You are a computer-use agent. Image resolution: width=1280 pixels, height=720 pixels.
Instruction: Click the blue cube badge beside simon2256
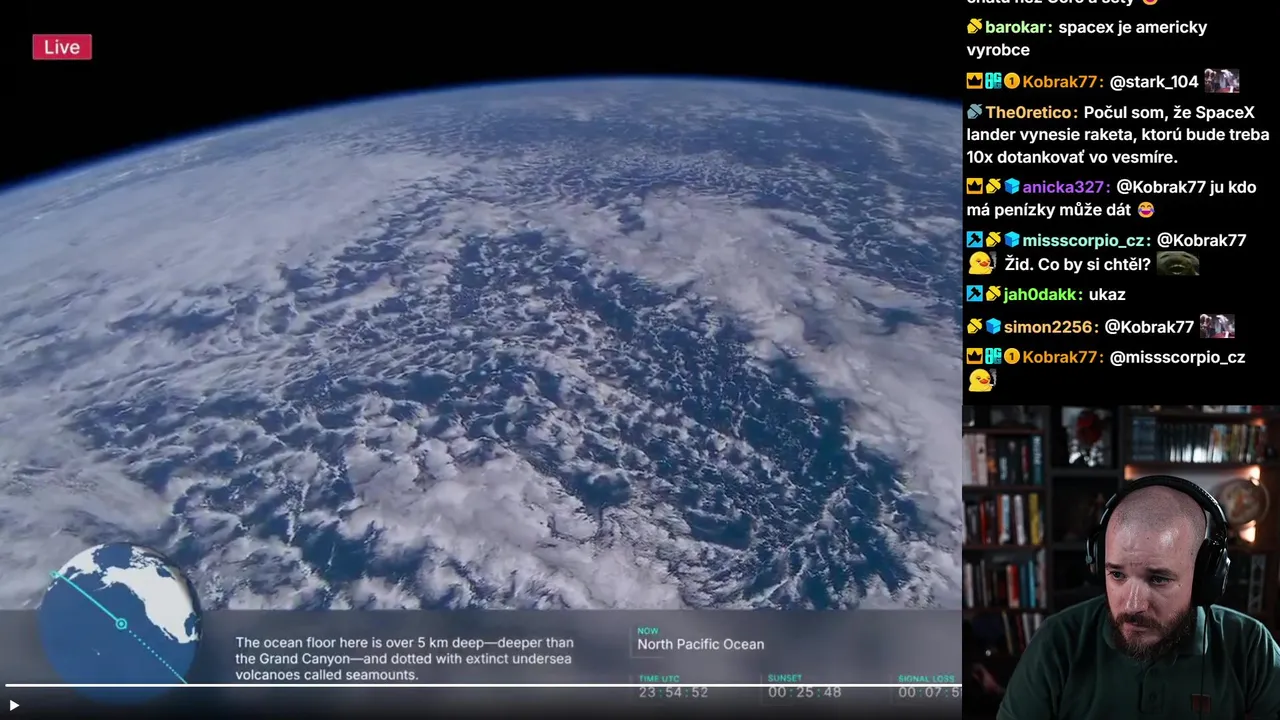tap(993, 327)
